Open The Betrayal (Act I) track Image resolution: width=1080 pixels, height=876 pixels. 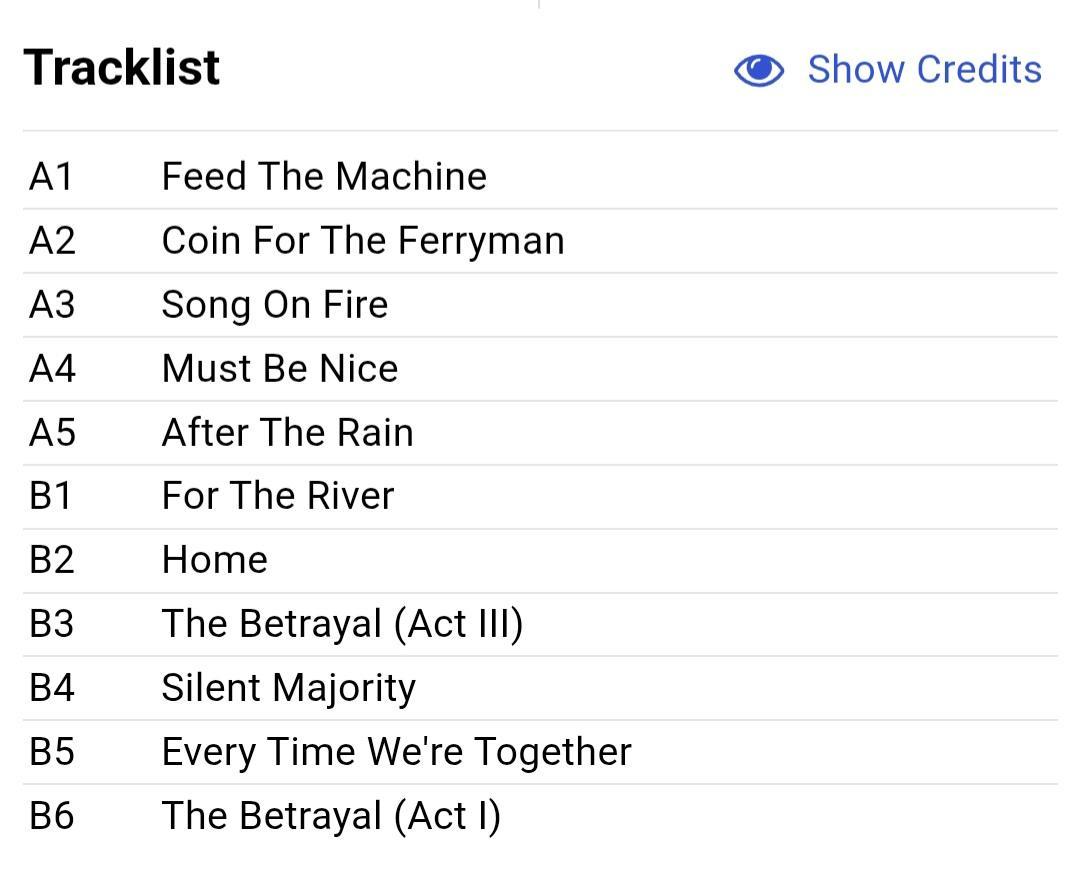tap(331, 816)
